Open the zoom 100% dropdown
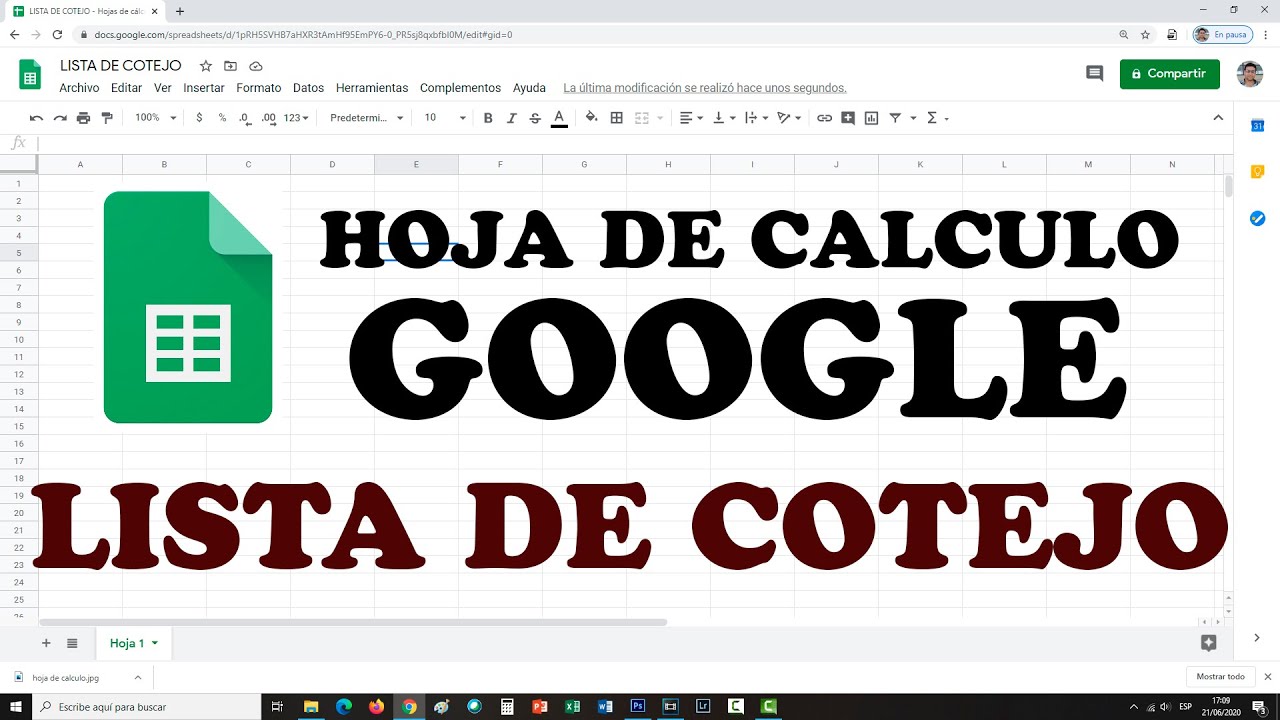The image size is (1280, 720). click(156, 118)
